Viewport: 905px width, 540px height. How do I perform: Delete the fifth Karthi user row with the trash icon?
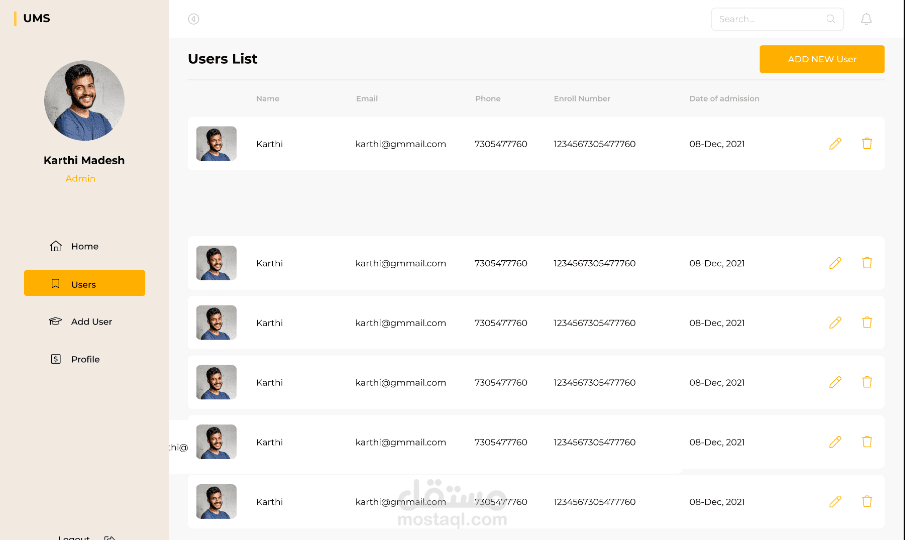(x=867, y=441)
